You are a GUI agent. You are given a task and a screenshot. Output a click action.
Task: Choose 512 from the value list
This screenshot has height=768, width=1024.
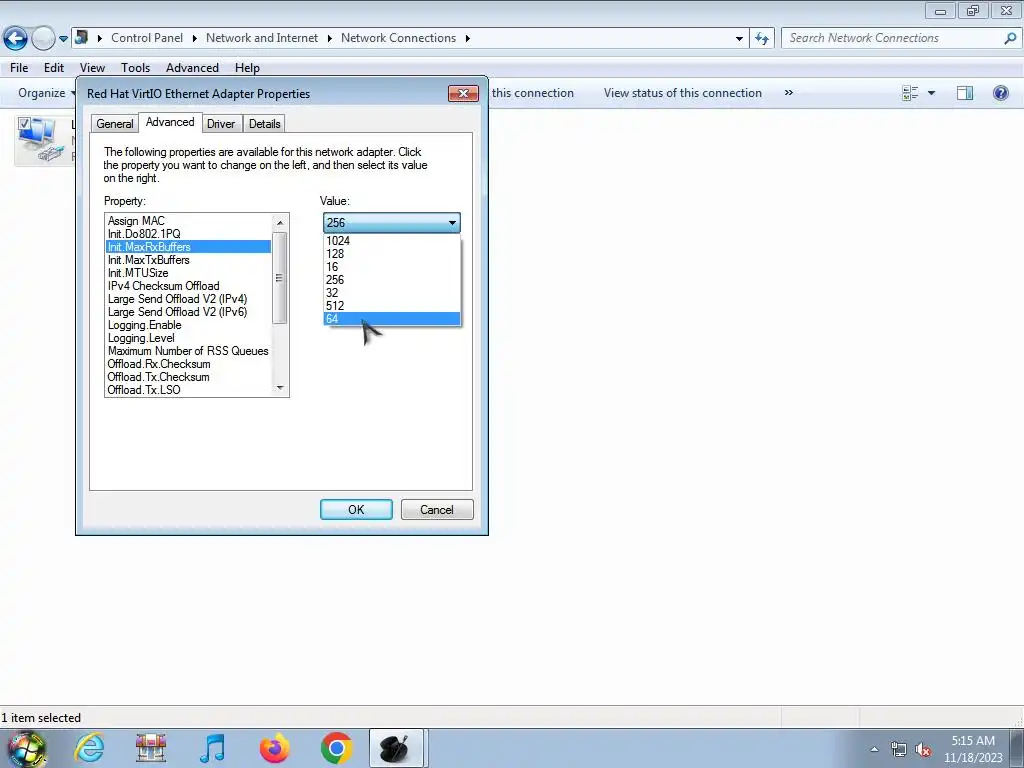point(392,306)
